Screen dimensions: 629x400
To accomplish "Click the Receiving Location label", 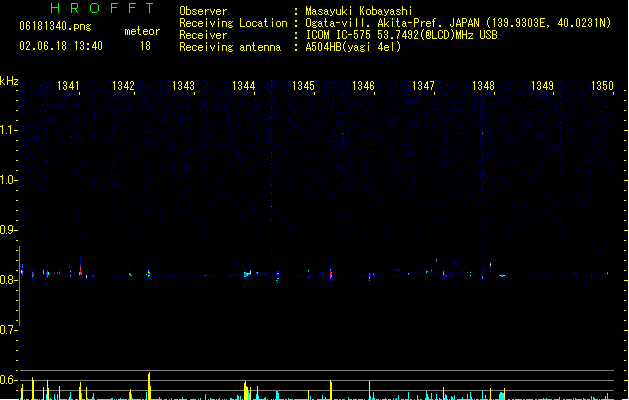I will click(x=233, y=23).
